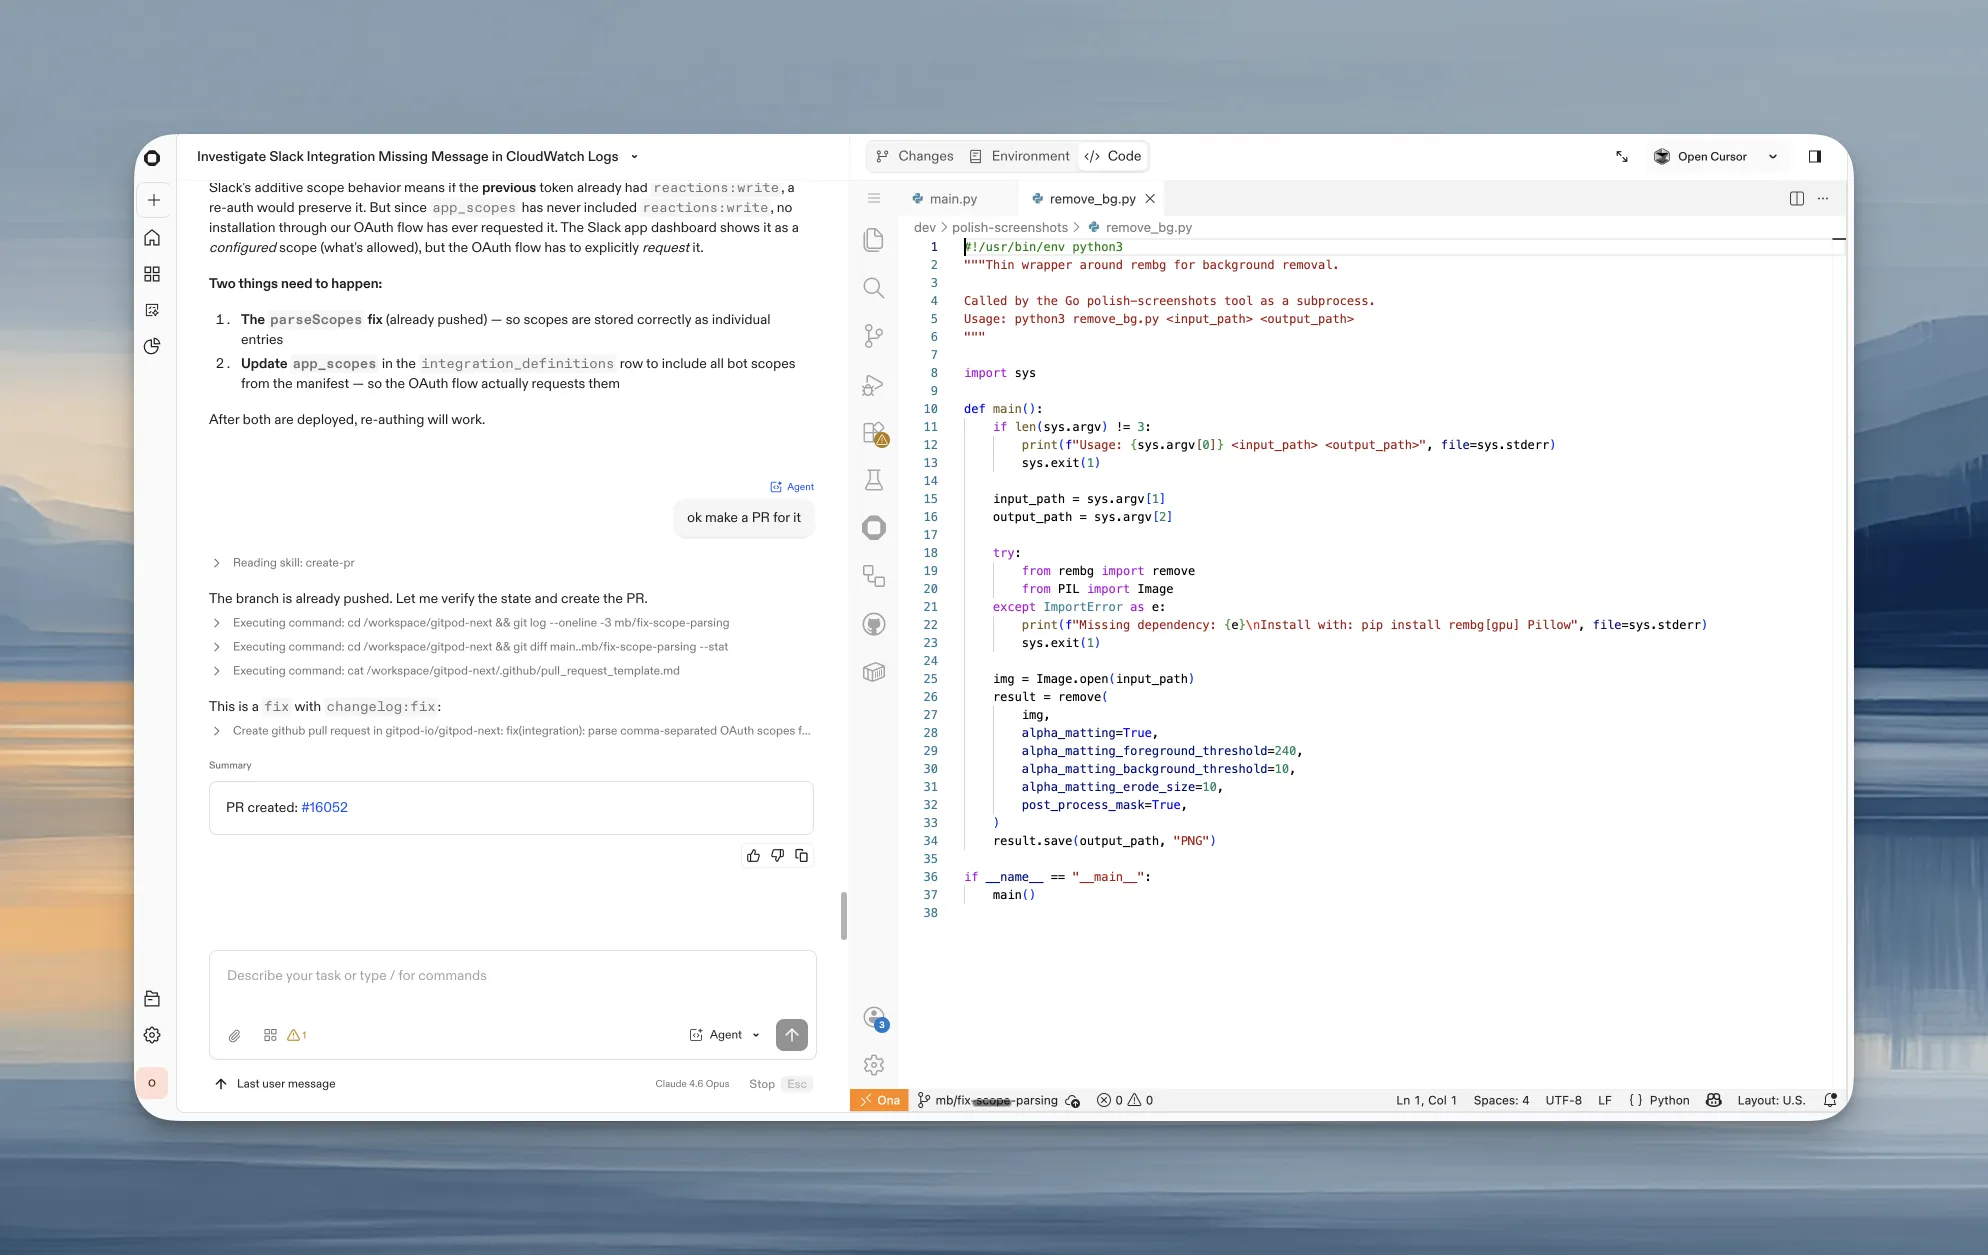Open the Agent selector dropdown
1988x1255 pixels.
725,1035
